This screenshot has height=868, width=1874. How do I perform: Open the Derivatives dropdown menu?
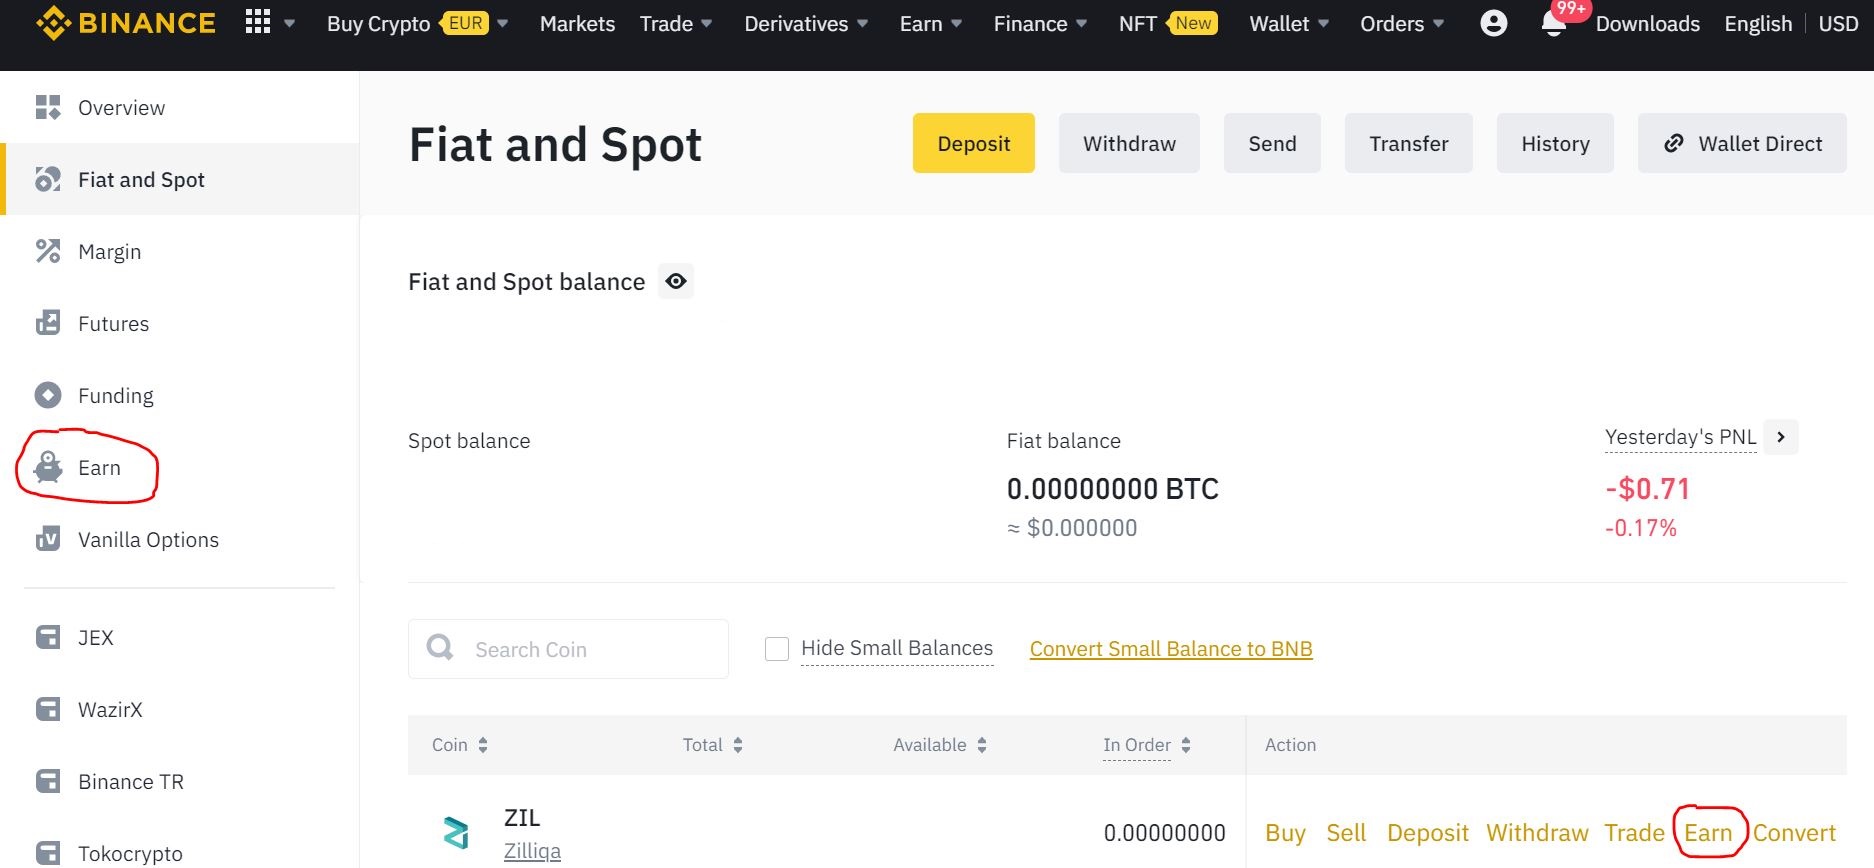[806, 23]
